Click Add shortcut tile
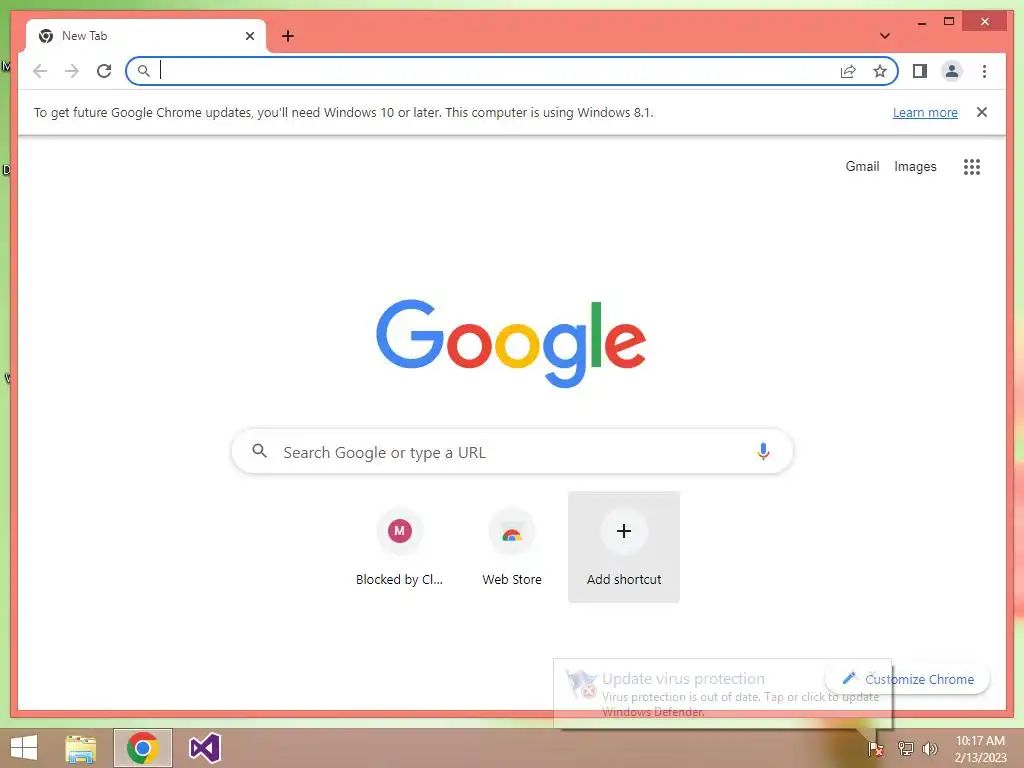The image size is (1024, 768). [624, 547]
